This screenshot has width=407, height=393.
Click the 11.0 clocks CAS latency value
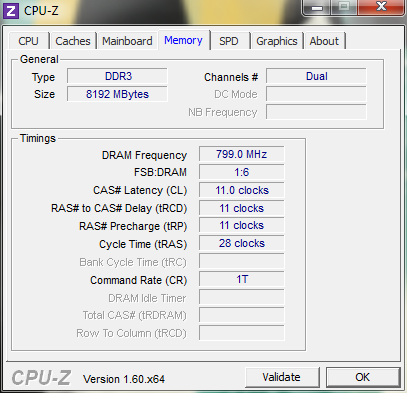(x=242, y=190)
